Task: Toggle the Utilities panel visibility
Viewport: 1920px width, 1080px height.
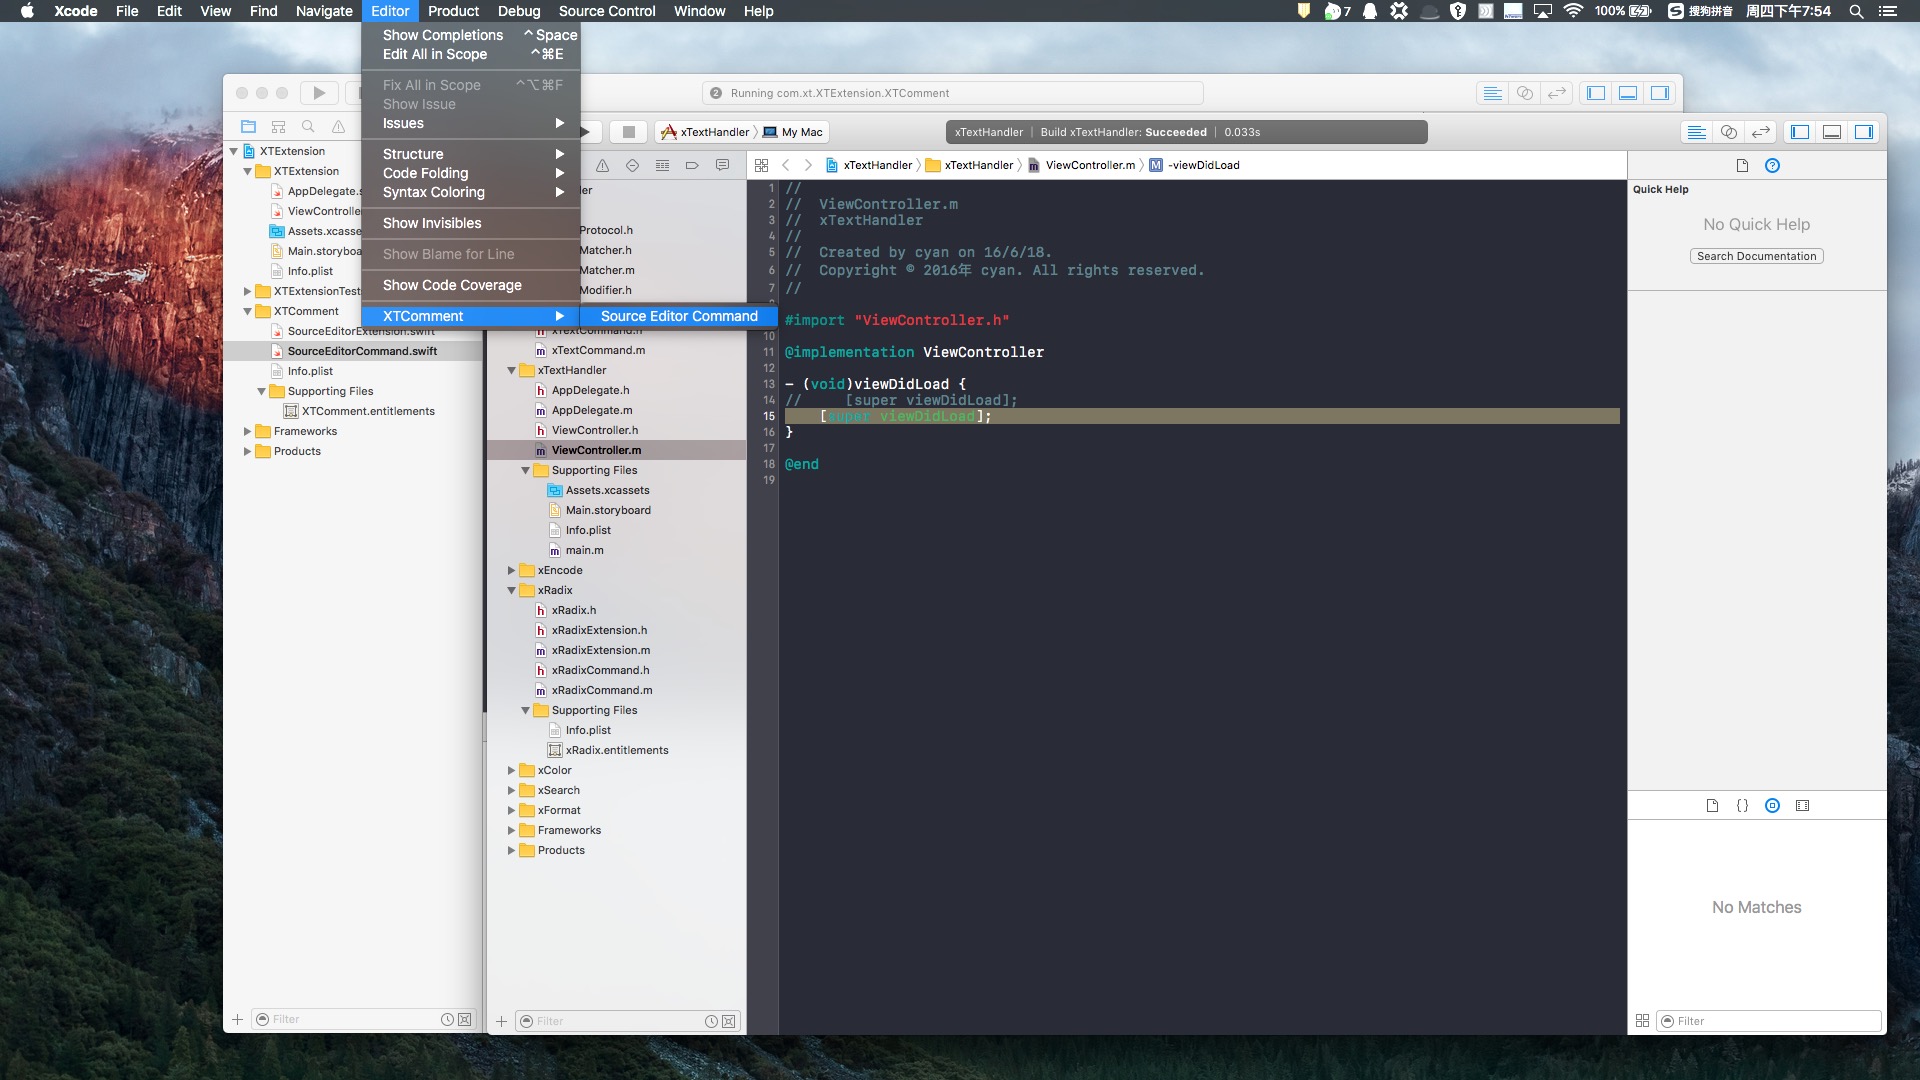Action: coord(1864,132)
